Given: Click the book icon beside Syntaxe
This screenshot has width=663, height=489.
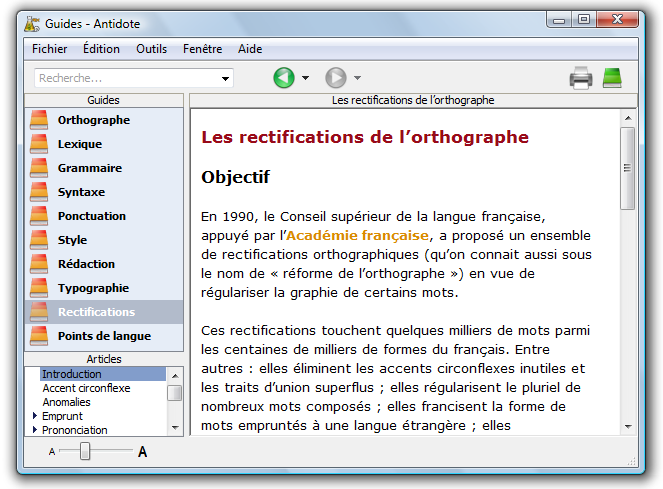Looking at the screenshot, I should click(39, 192).
